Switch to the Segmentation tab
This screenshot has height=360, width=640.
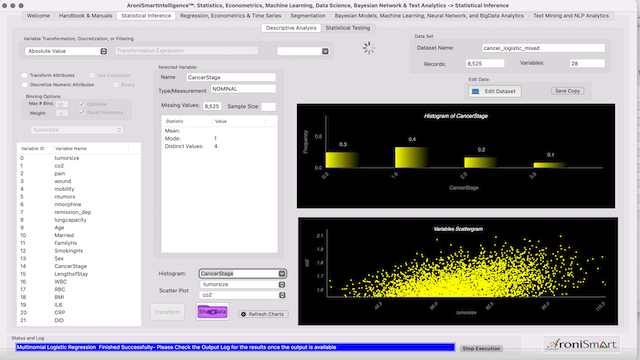[308, 16]
